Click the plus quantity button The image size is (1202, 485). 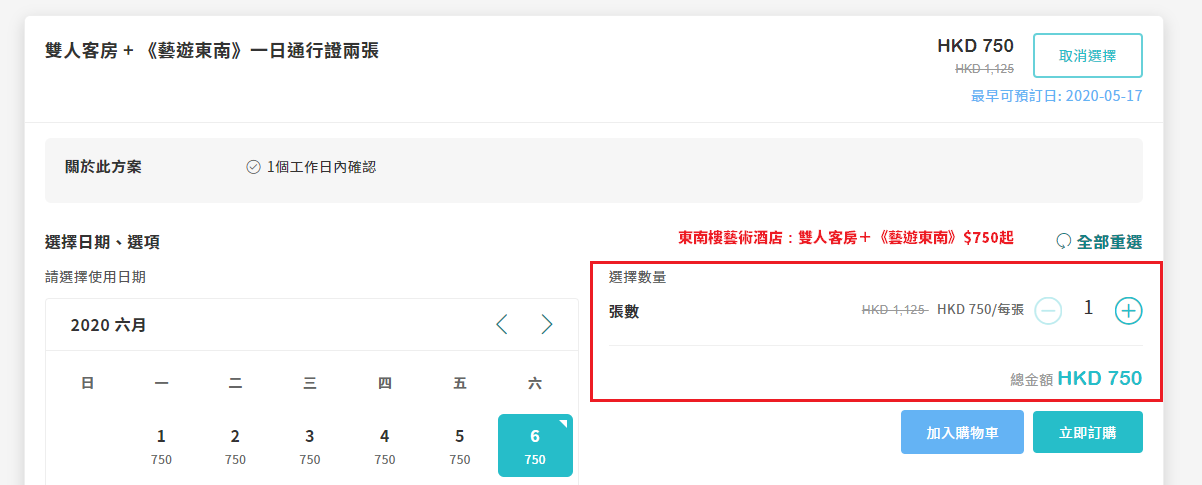click(1128, 310)
